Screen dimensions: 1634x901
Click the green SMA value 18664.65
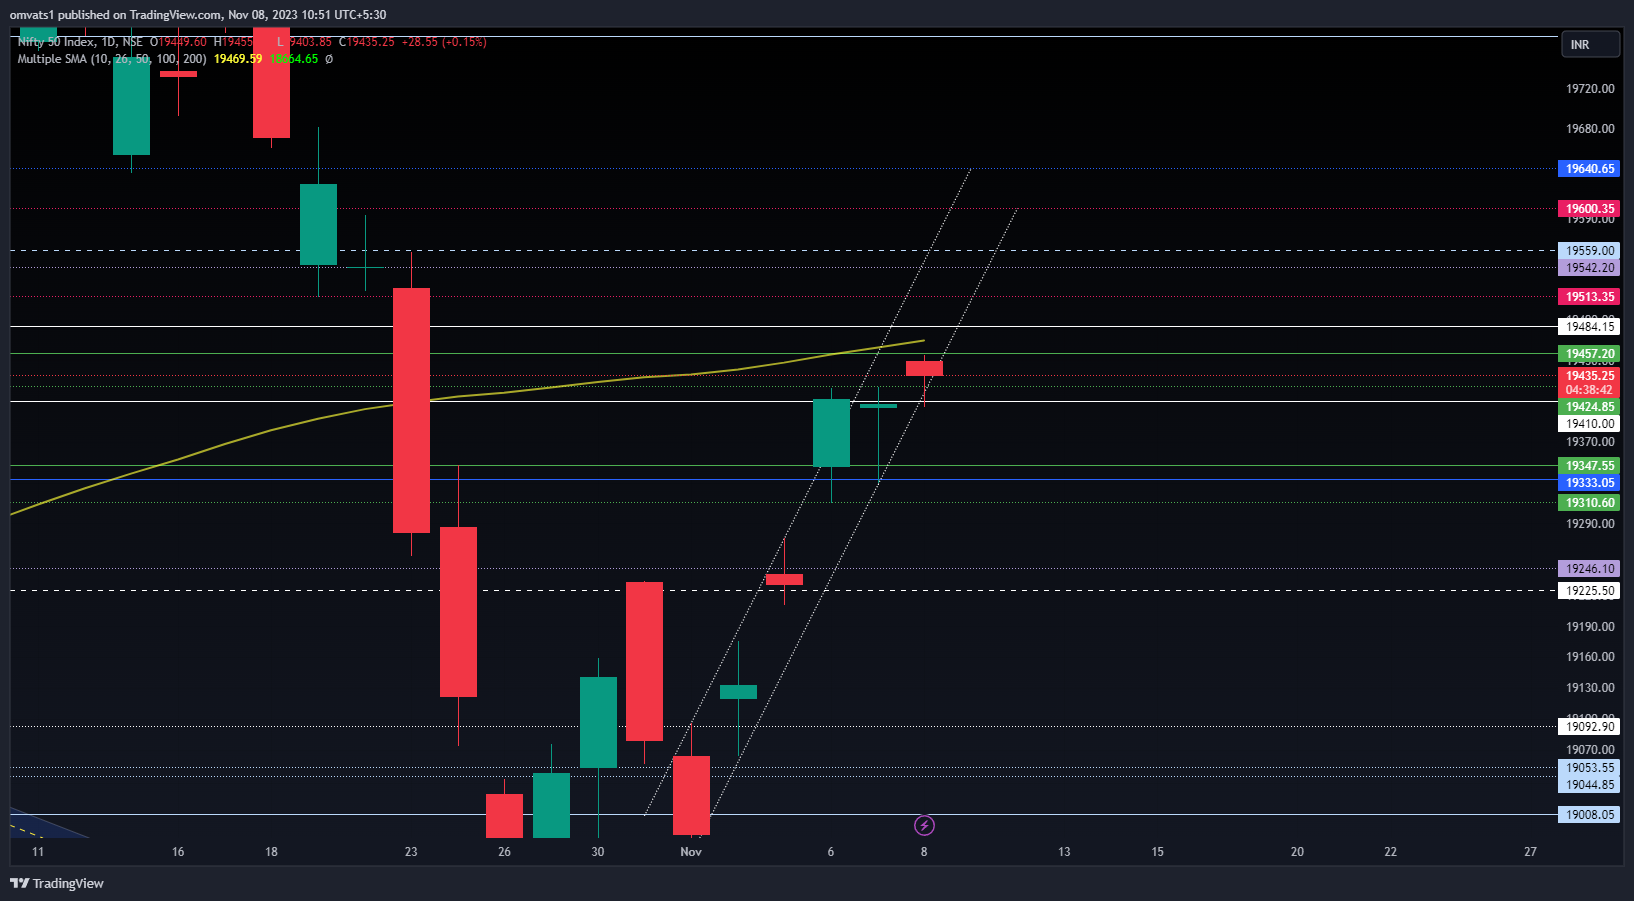tap(294, 59)
